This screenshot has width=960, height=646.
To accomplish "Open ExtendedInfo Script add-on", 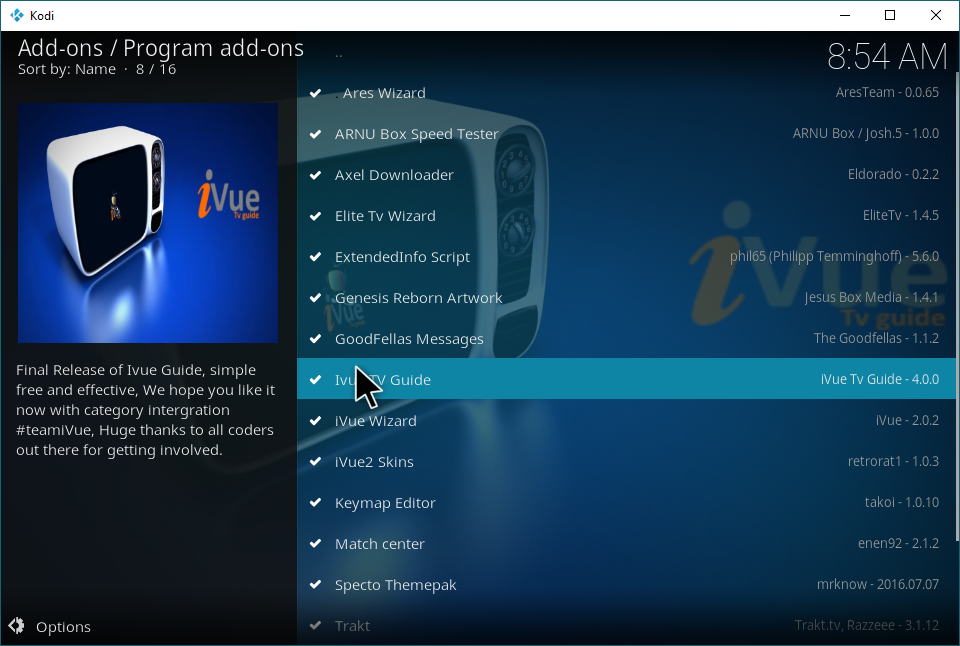I will 626,257.
